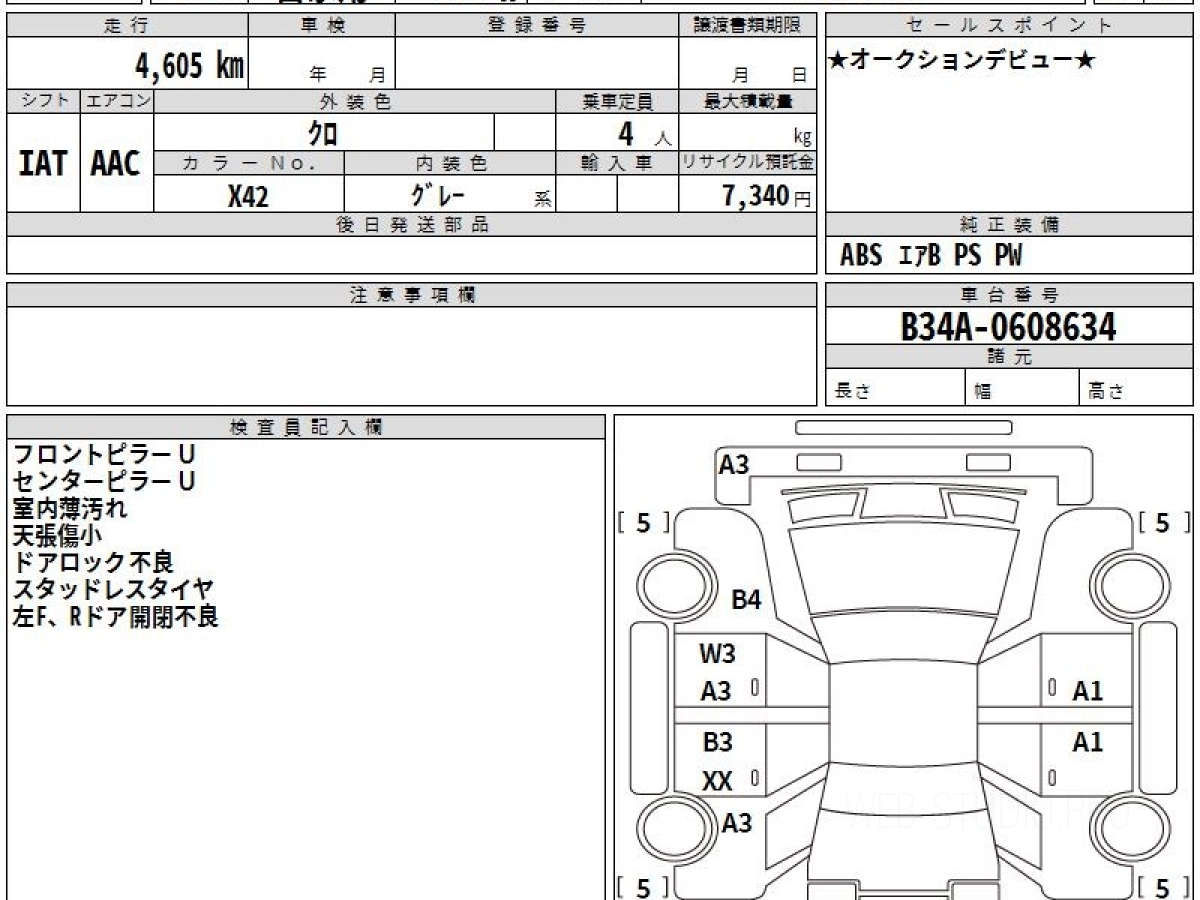Click the B3 dent mark on diagram
Viewport: 1200px width, 900px height.
[x=717, y=743]
